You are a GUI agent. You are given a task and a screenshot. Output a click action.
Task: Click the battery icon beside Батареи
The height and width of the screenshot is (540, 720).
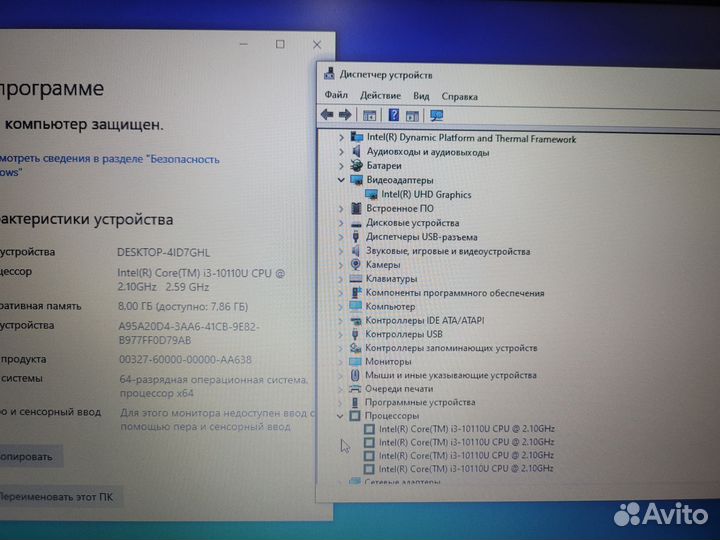pyautogui.click(x=356, y=165)
